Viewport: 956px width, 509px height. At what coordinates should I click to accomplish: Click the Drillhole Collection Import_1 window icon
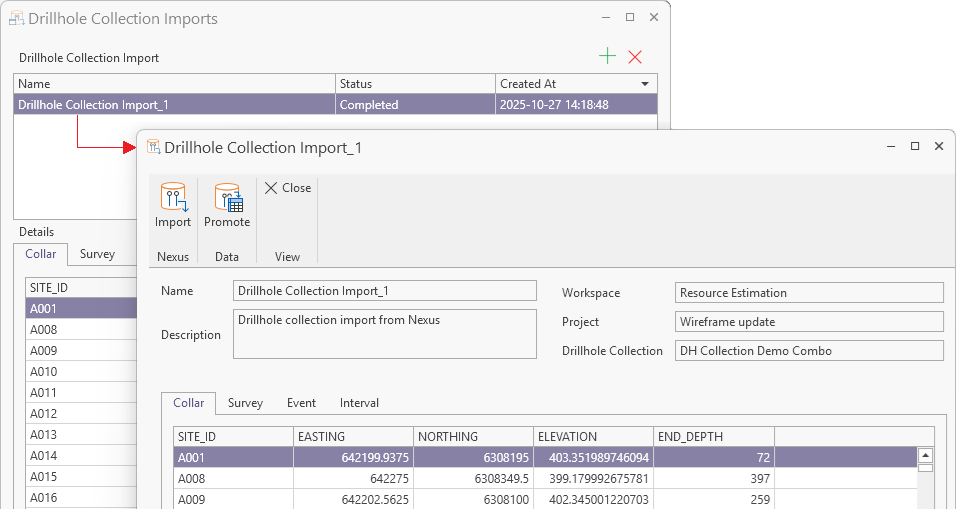click(153, 147)
